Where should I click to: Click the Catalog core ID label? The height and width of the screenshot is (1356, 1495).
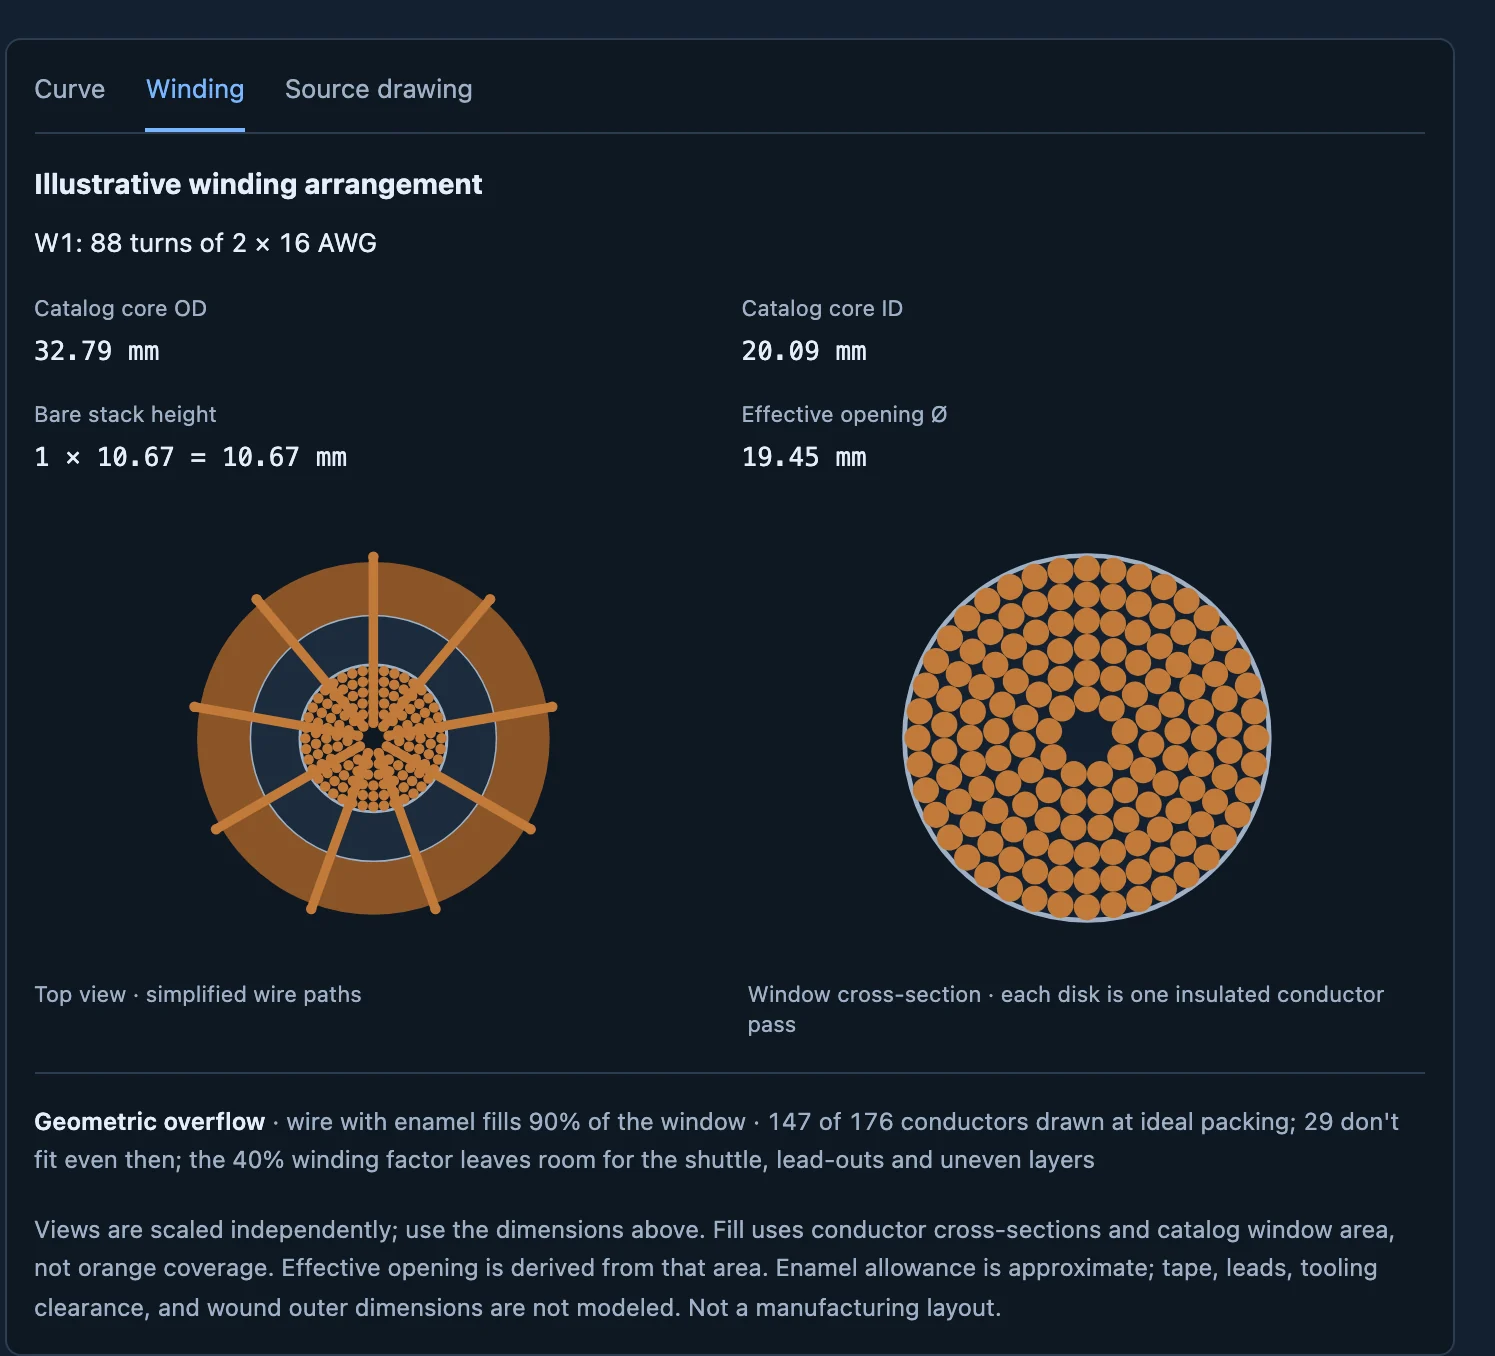822,308
